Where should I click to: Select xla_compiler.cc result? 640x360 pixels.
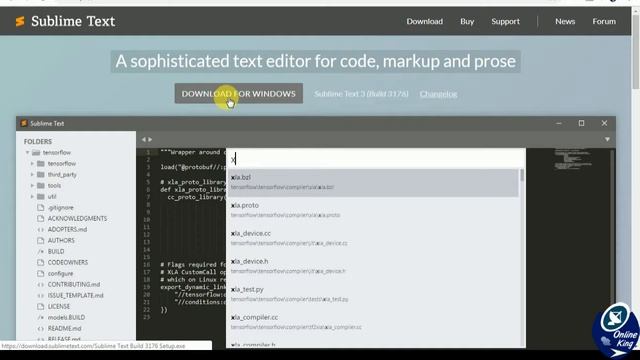[372, 322]
